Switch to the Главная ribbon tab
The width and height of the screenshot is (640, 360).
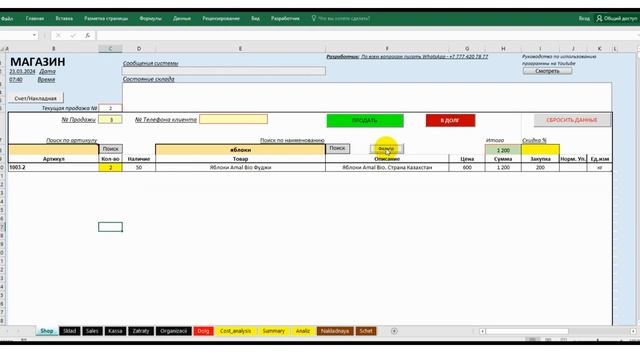tap(35, 18)
